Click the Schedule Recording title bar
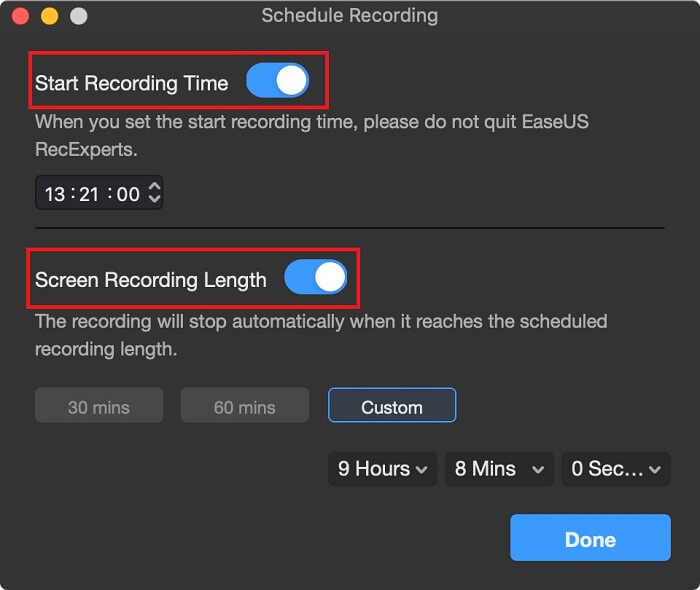This screenshot has width=700, height=590. (x=350, y=16)
